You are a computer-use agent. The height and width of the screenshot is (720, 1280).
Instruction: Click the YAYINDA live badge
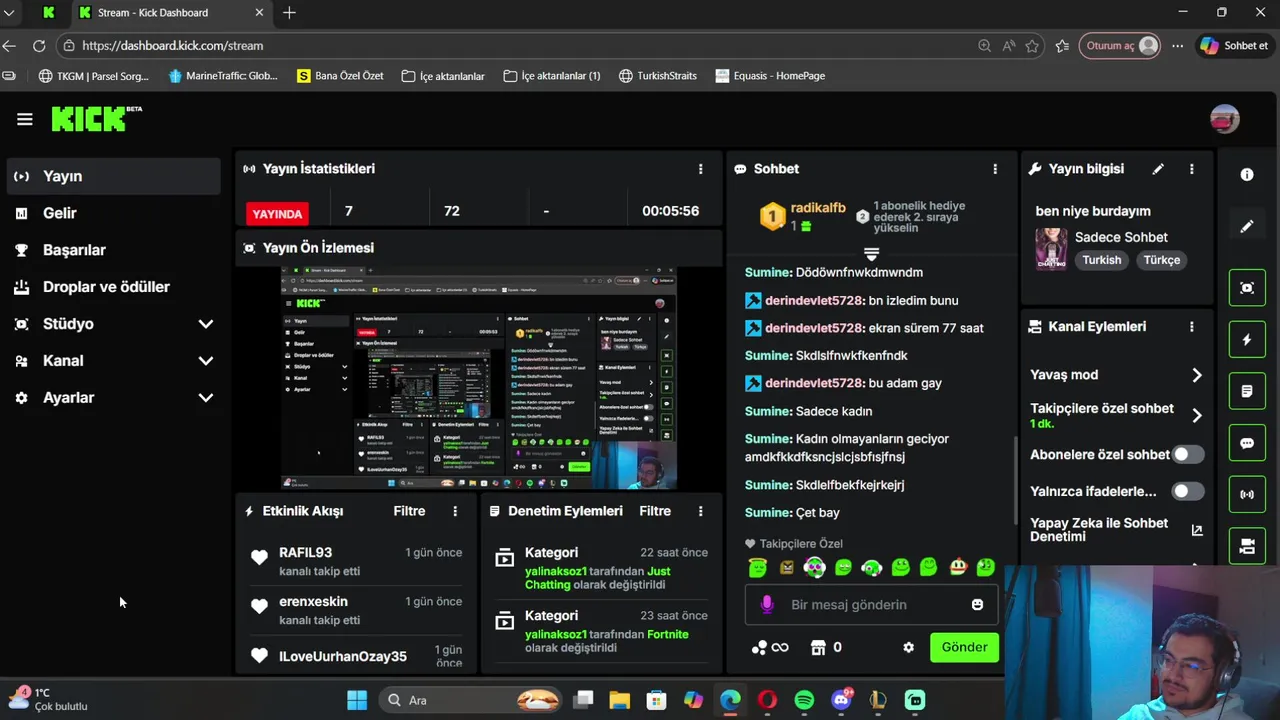click(277, 214)
